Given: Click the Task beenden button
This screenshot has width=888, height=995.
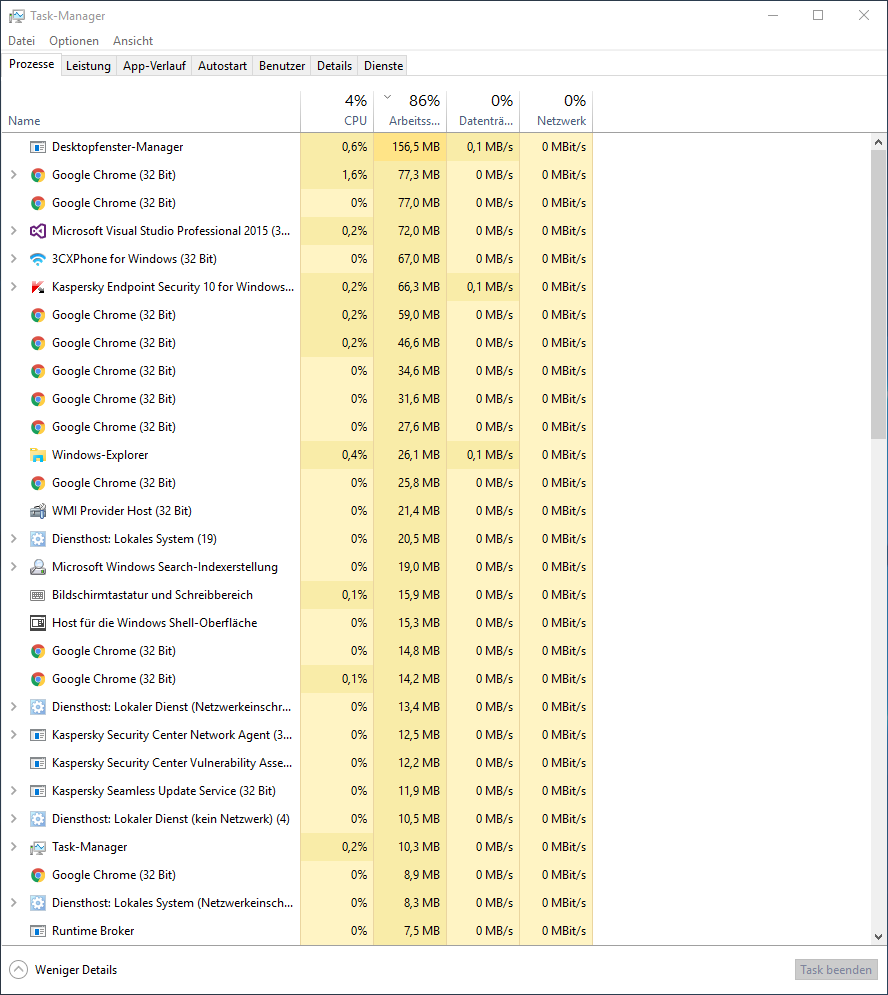Looking at the screenshot, I should click(x=836, y=970).
